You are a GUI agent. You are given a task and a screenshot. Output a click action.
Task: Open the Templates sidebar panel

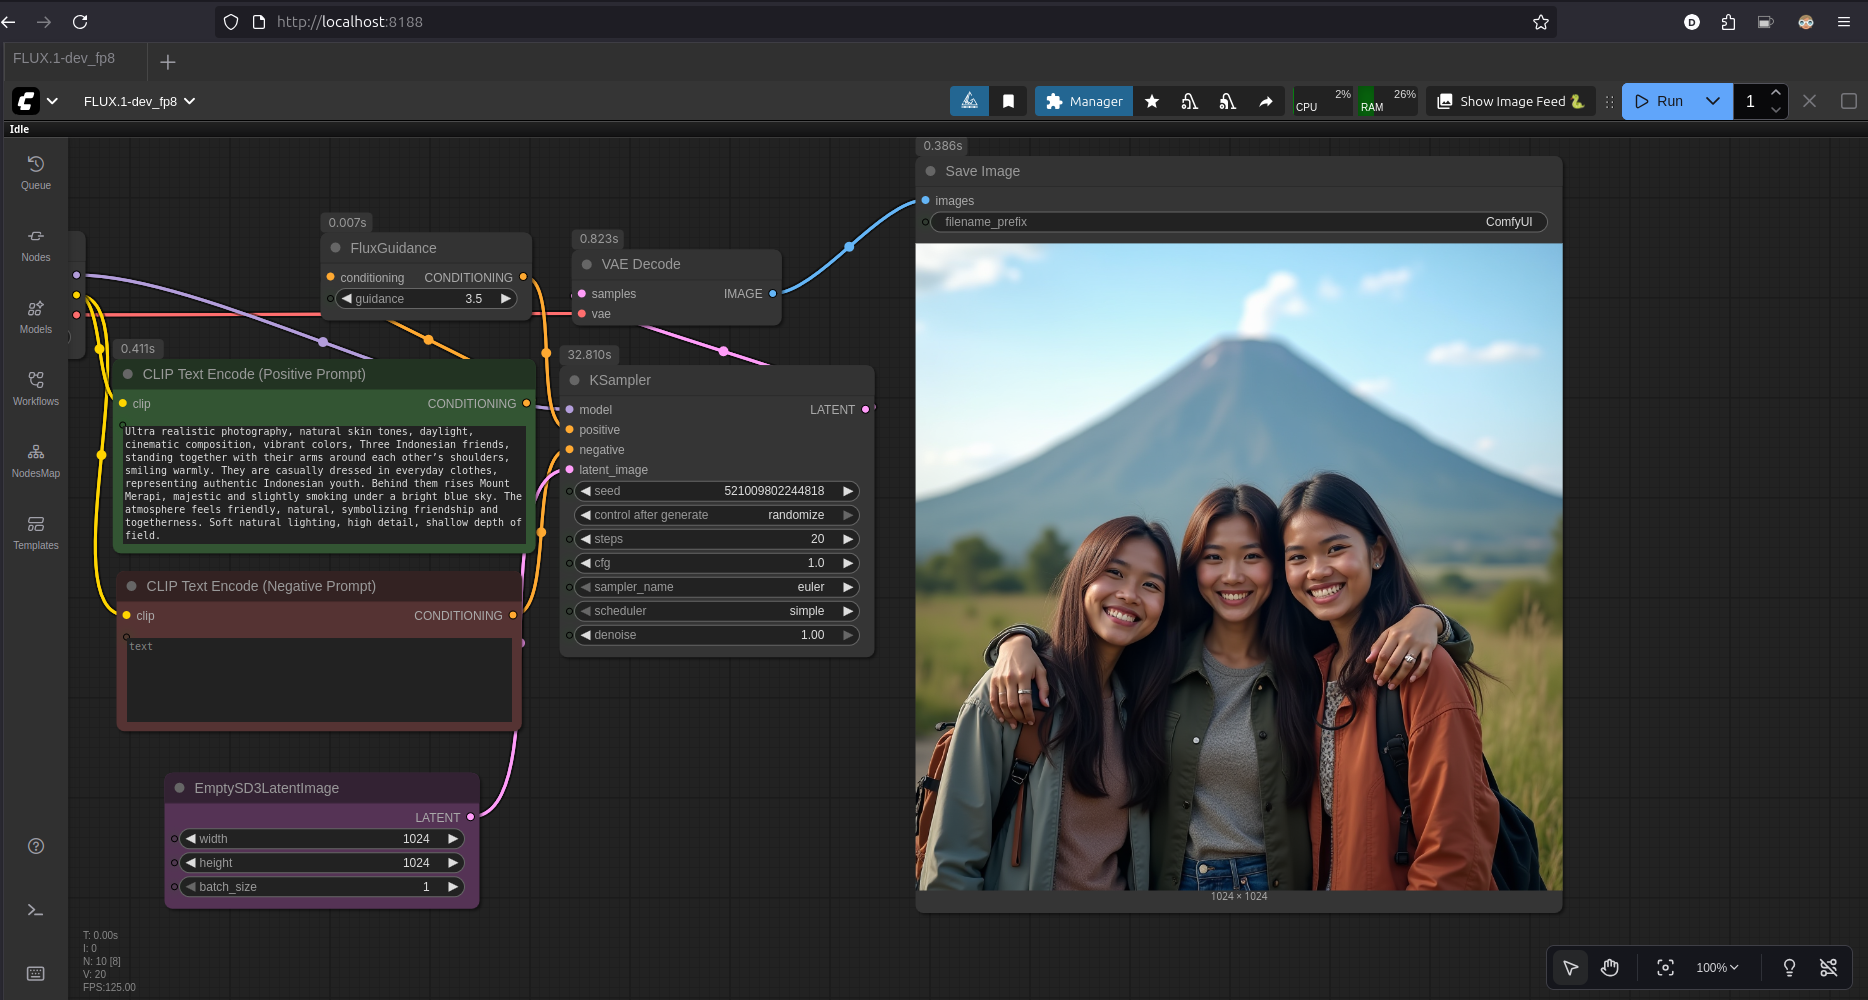(36, 532)
